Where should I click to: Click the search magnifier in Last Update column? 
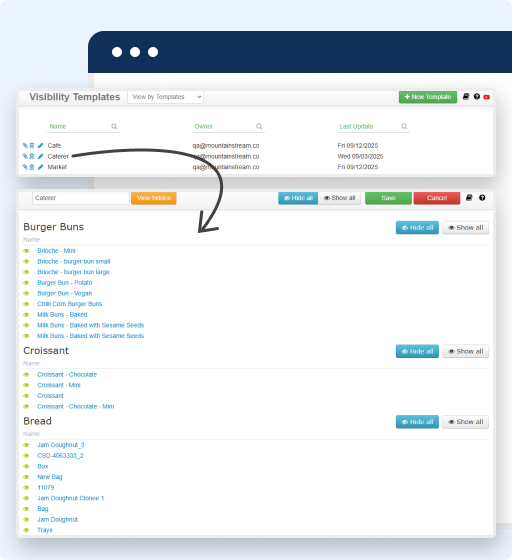404,126
